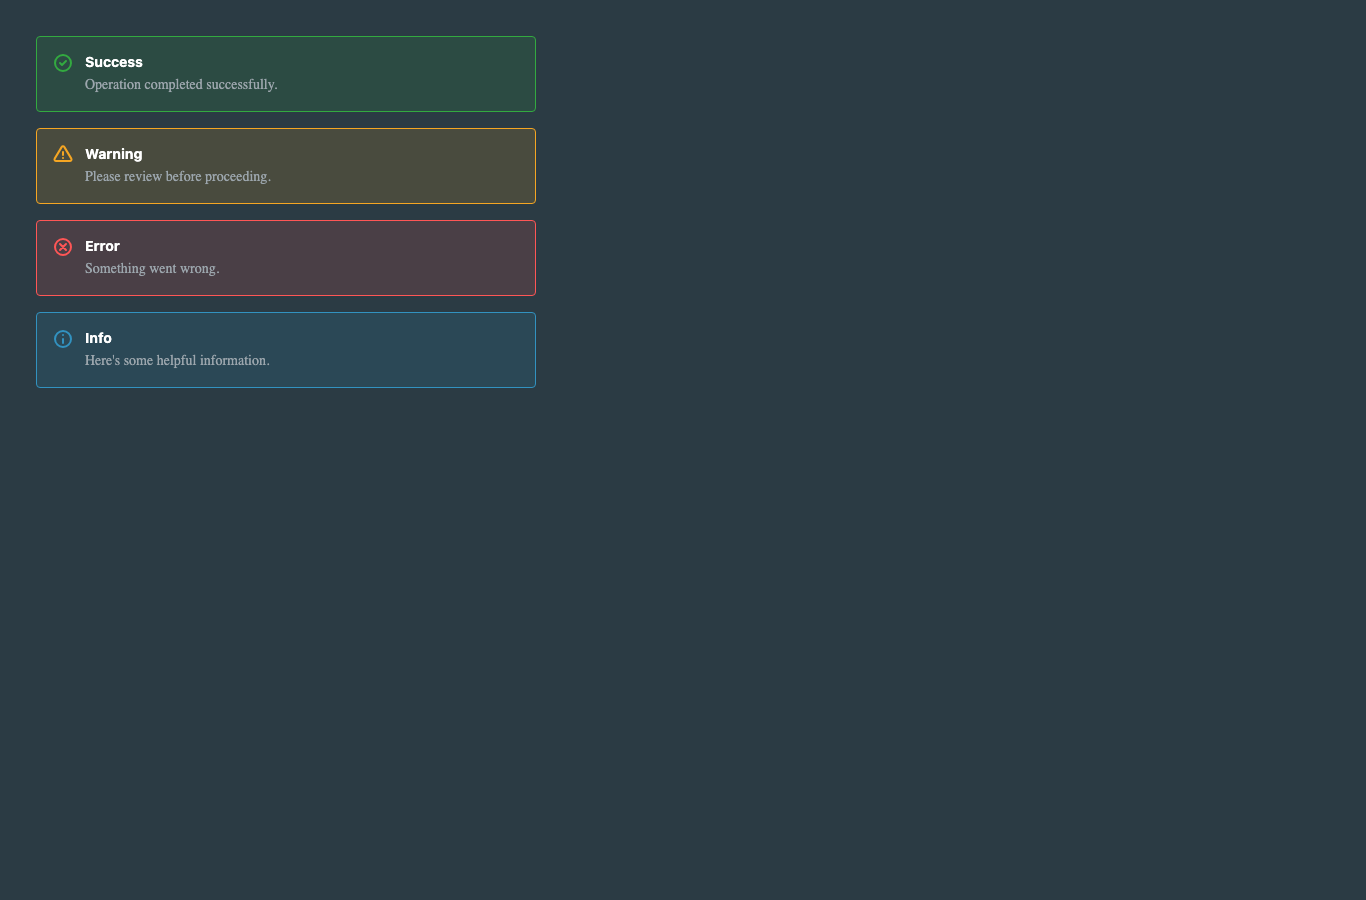Click the red X error icon
1366x900 pixels.
click(63, 247)
